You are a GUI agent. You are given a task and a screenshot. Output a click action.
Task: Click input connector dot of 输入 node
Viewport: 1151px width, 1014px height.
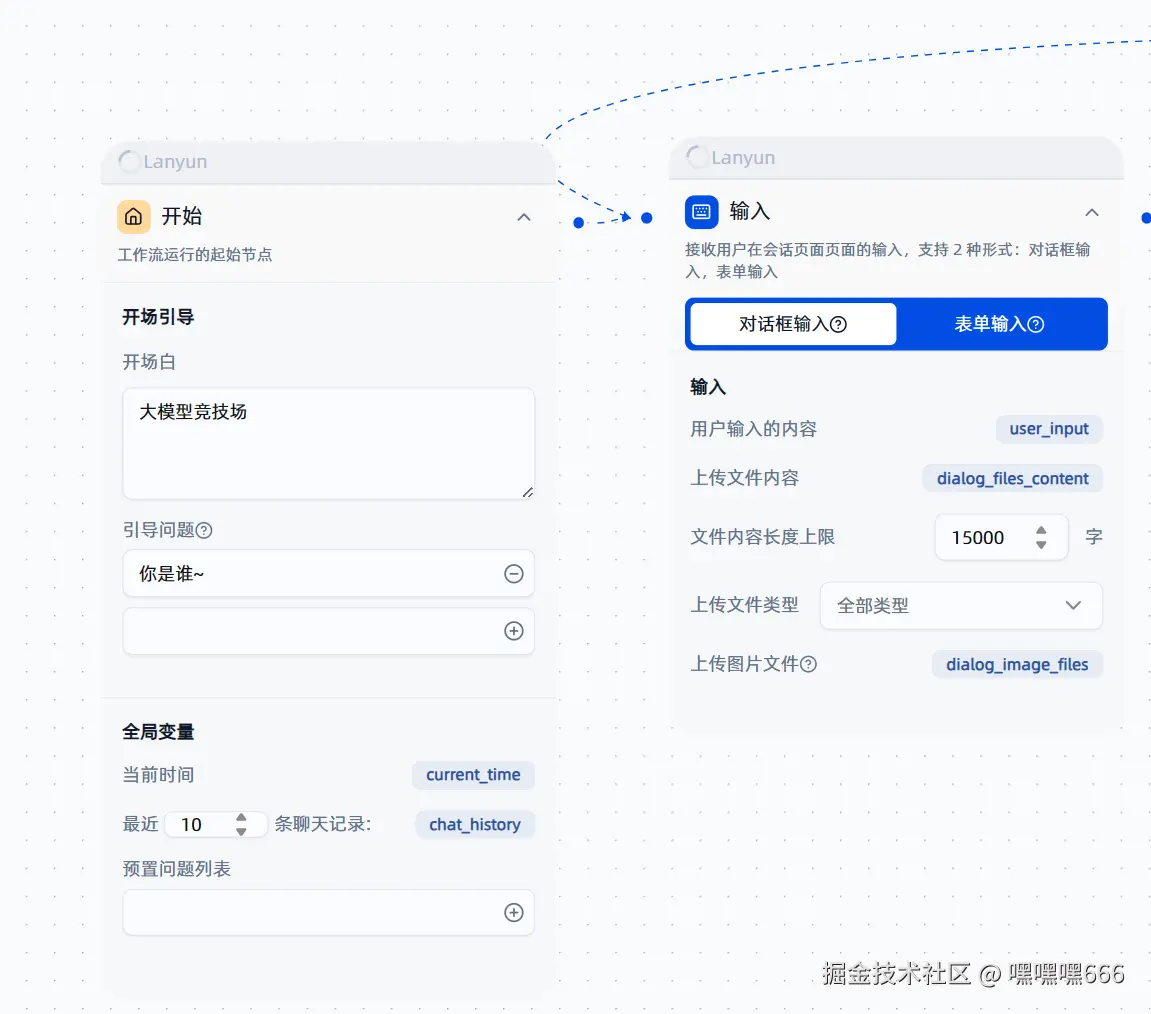click(x=647, y=217)
